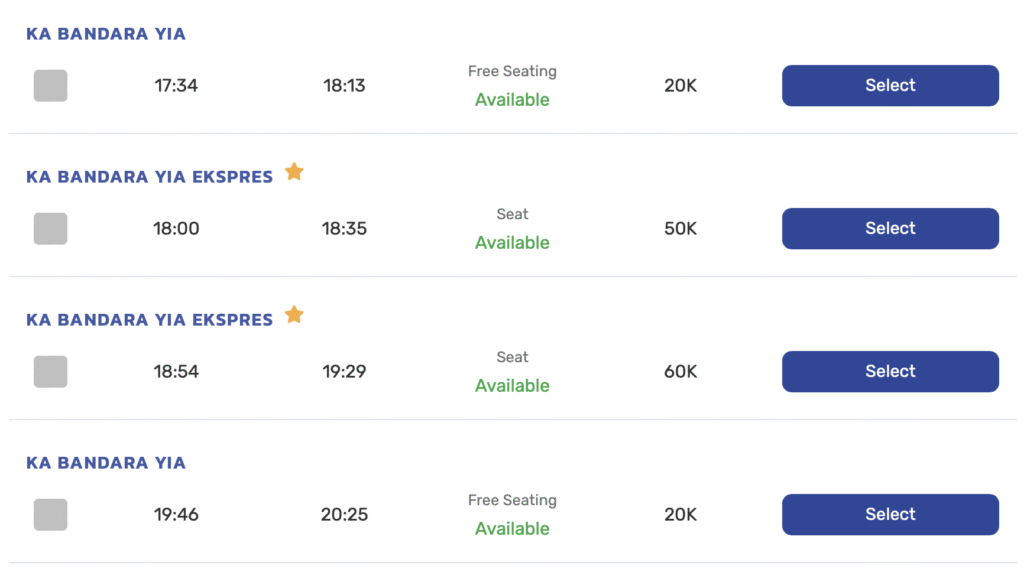Click the gray icon for the 19:46 train
The image size is (1024, 585).
(50, 515)
